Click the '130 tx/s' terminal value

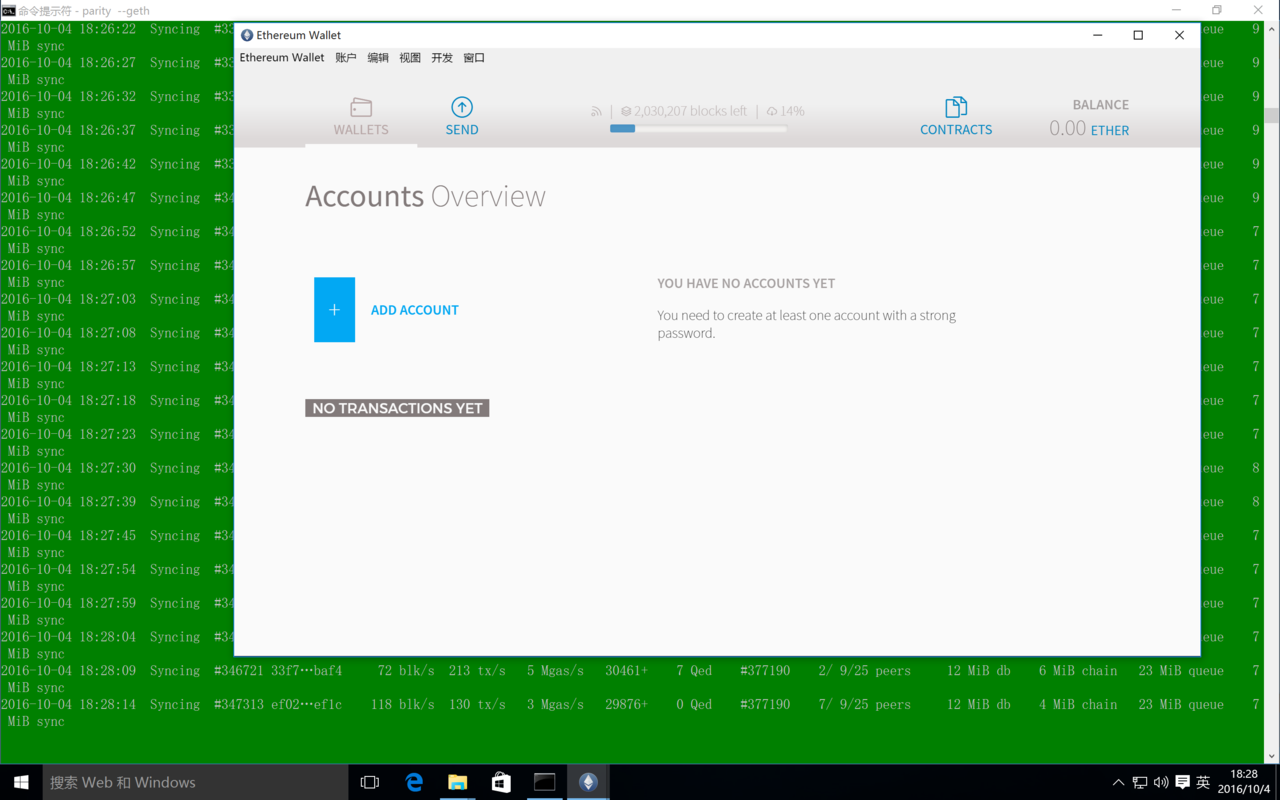tap(477, 705)
